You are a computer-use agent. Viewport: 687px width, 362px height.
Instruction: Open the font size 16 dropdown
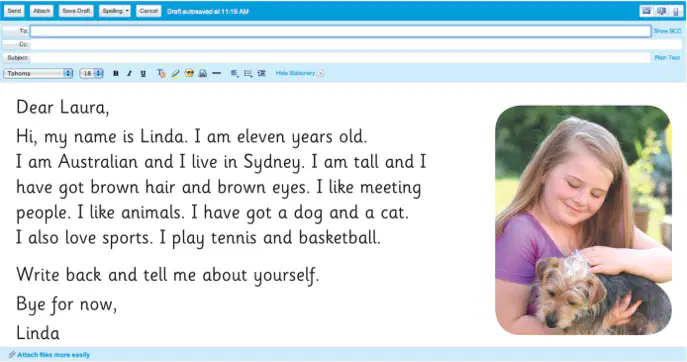[x=91, y=73]
